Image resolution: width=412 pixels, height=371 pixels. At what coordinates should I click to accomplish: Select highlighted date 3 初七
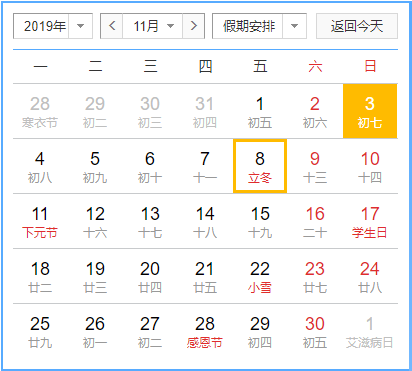pos(370,111)
